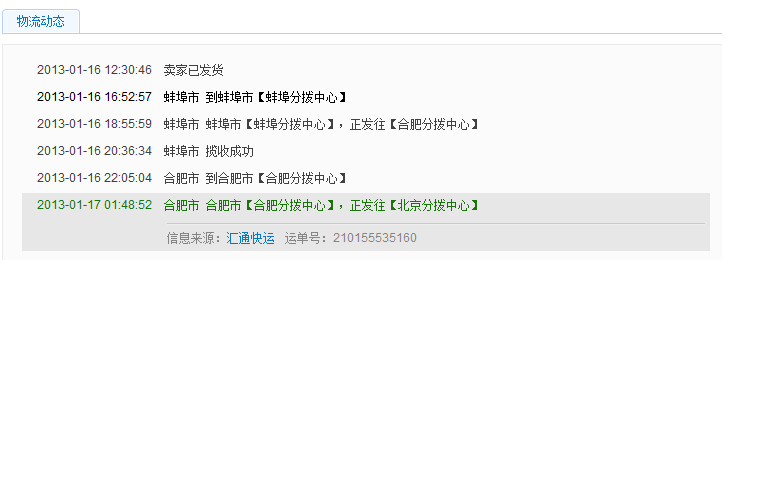Click green timestamp 2013-01-17 01:48:52
Screen dimensions: 768x480
95,205
